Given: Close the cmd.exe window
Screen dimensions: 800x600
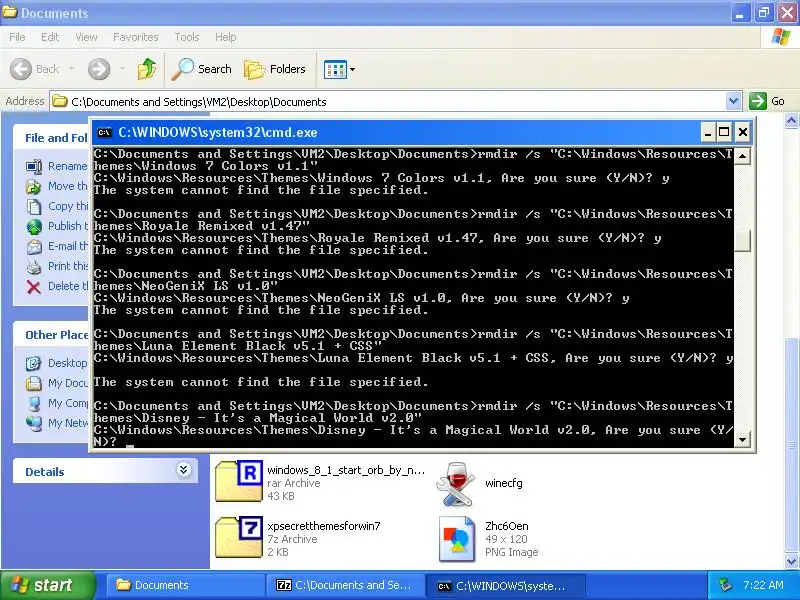Looking at the screenshot, I should click(743, 133).
